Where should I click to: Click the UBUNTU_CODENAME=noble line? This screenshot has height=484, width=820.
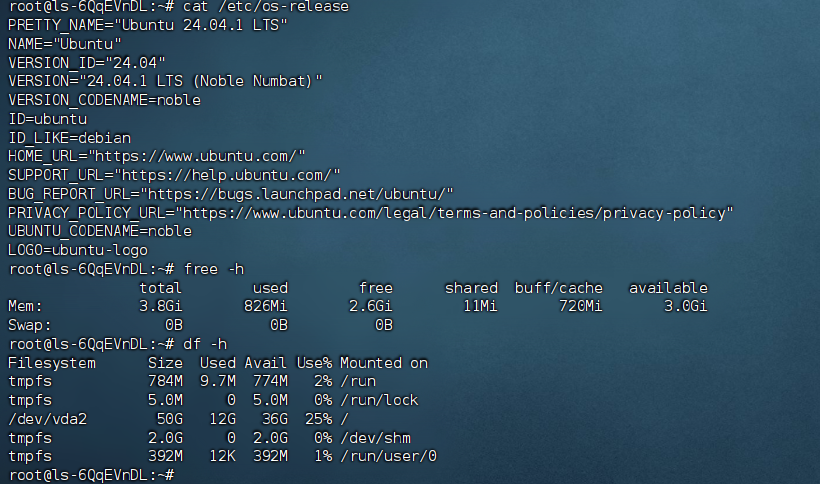100,231
